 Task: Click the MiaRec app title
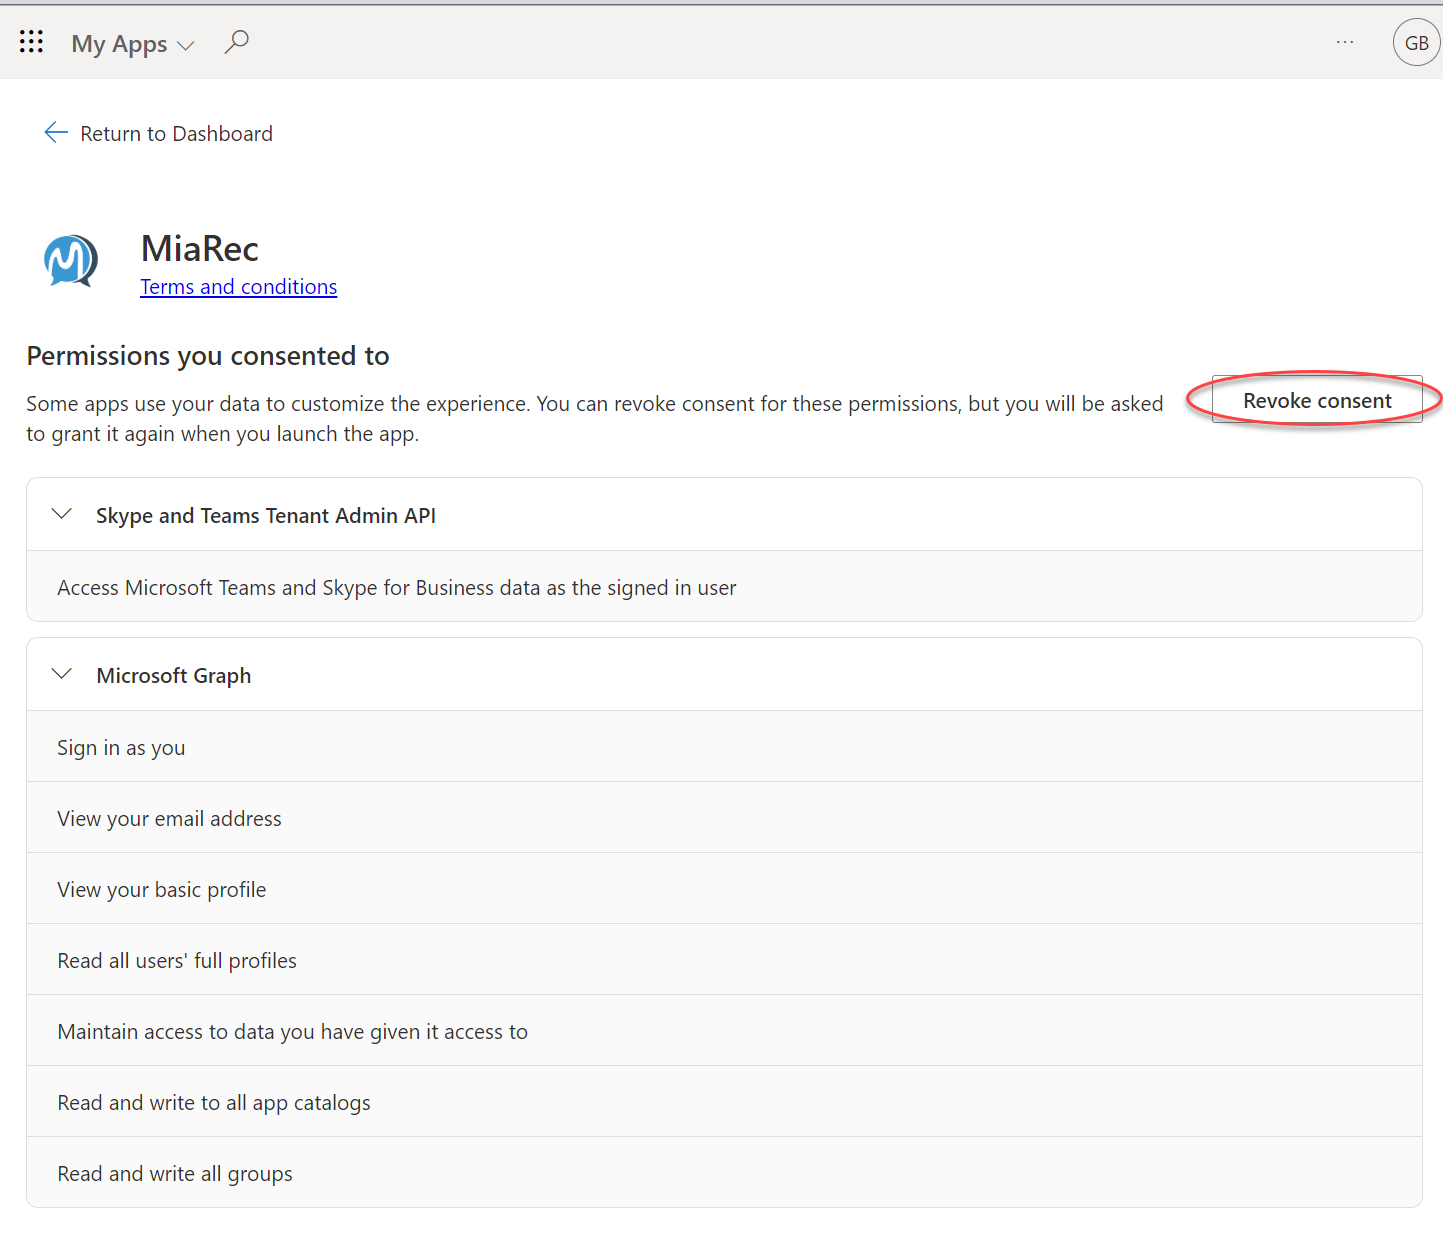pyautogui.click(x=200, y=248)
